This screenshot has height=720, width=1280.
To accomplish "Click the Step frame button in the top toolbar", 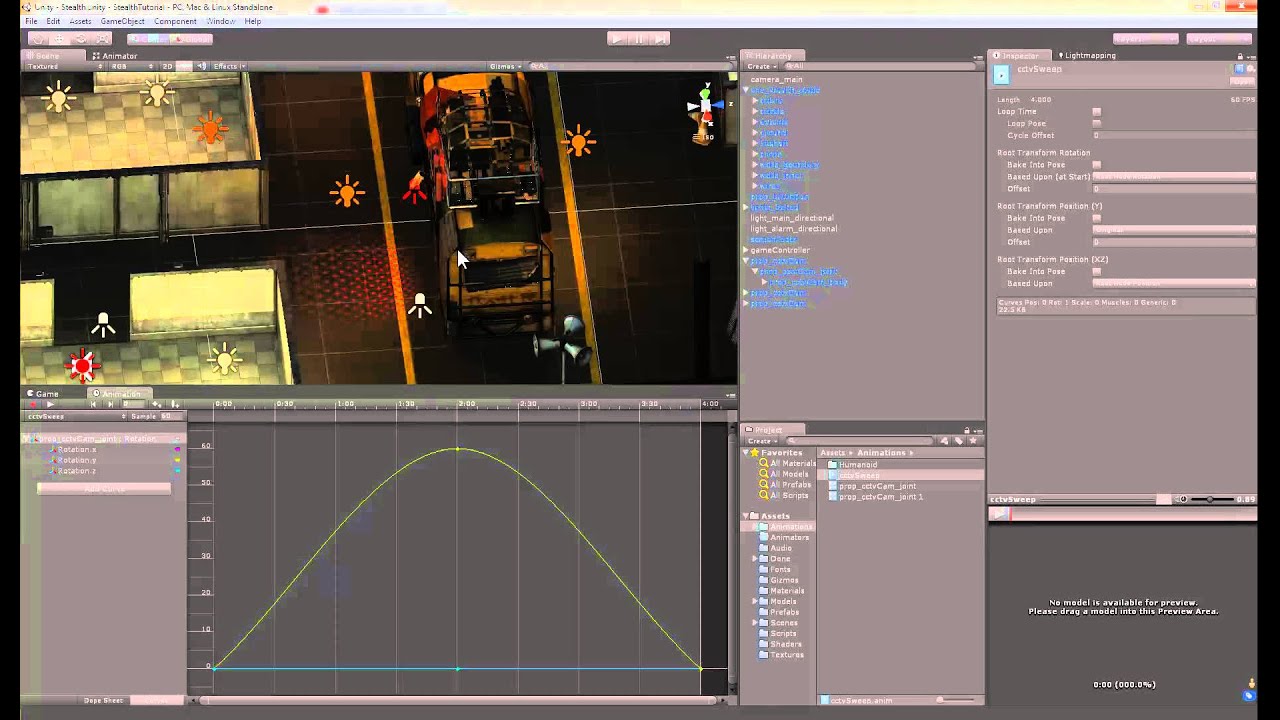I will pyautogui.click(x=661, y=39).
